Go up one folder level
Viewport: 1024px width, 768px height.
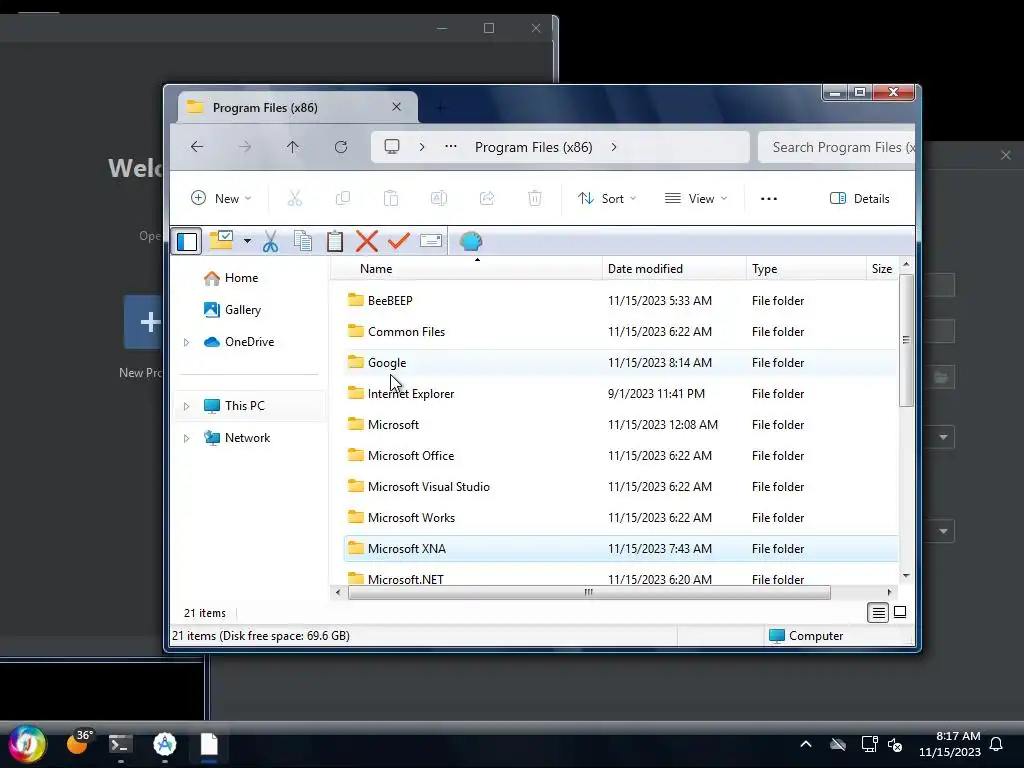point(293,147)
